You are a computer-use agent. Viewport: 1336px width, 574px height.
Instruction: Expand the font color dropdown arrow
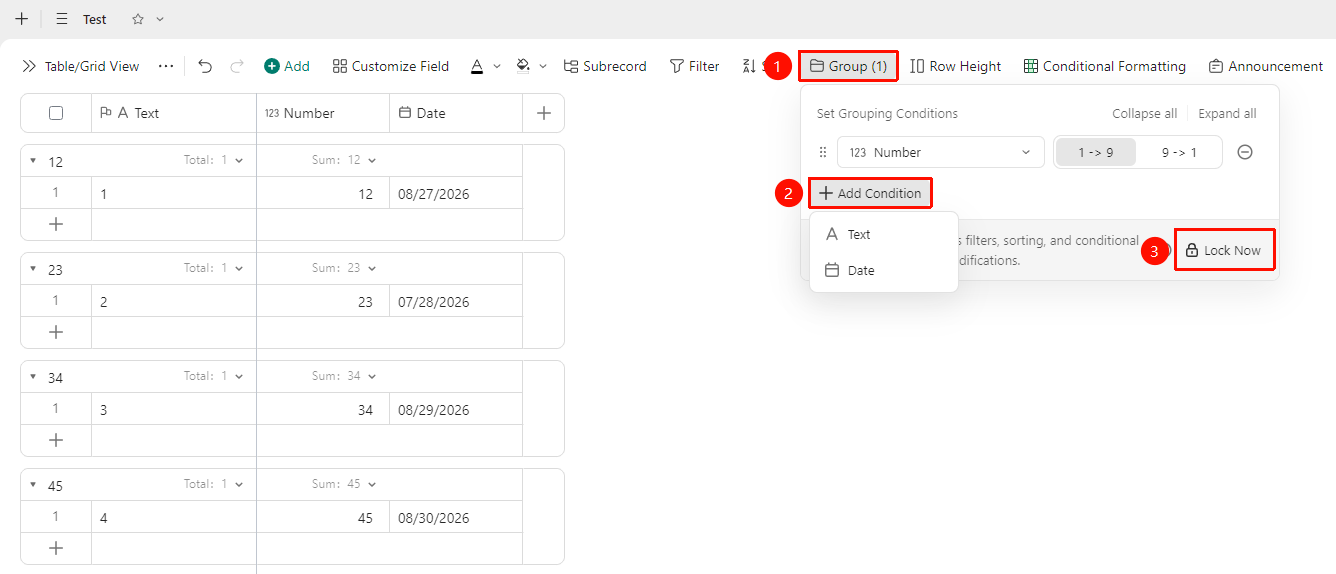(497, 66)
